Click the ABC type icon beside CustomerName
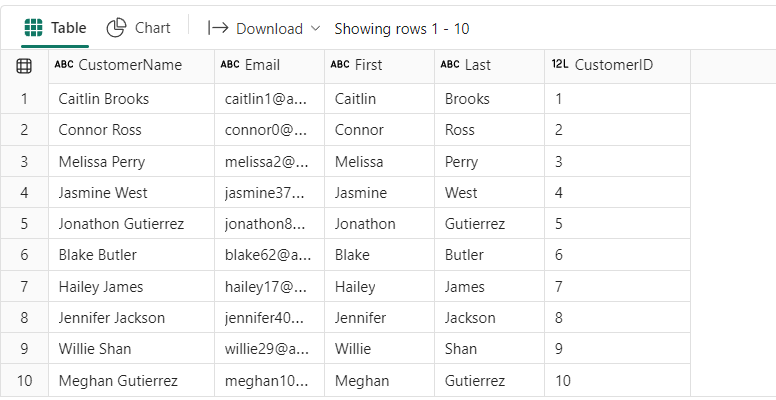The image size is (776, 400). click(x=64, y=64)
